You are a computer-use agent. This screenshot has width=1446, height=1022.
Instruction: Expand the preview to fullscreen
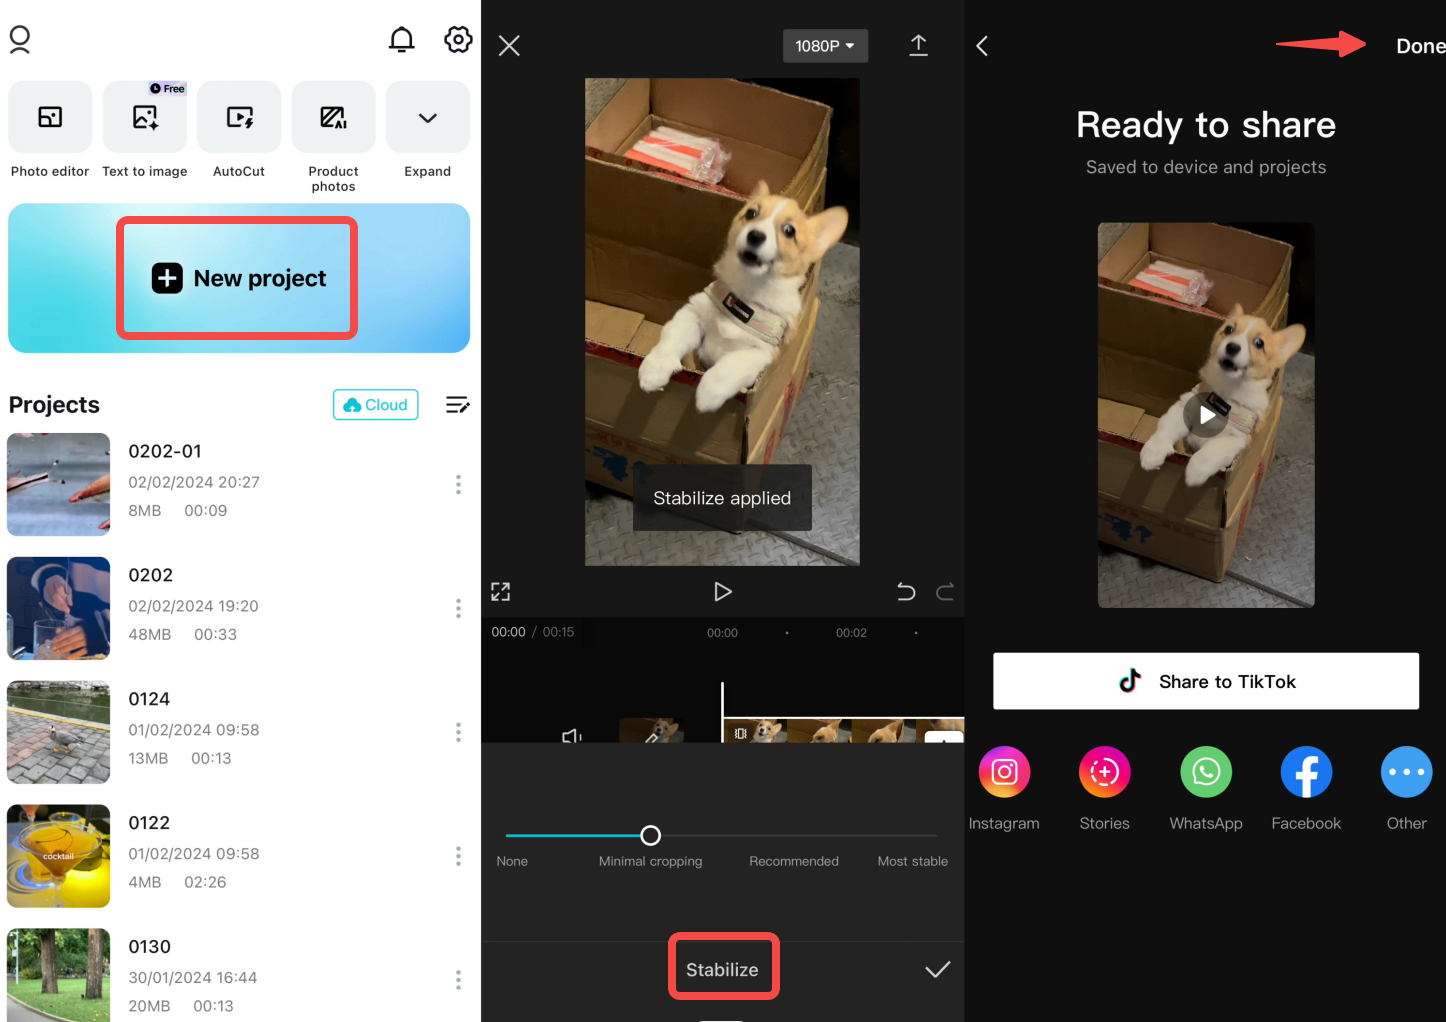(500, 591)
